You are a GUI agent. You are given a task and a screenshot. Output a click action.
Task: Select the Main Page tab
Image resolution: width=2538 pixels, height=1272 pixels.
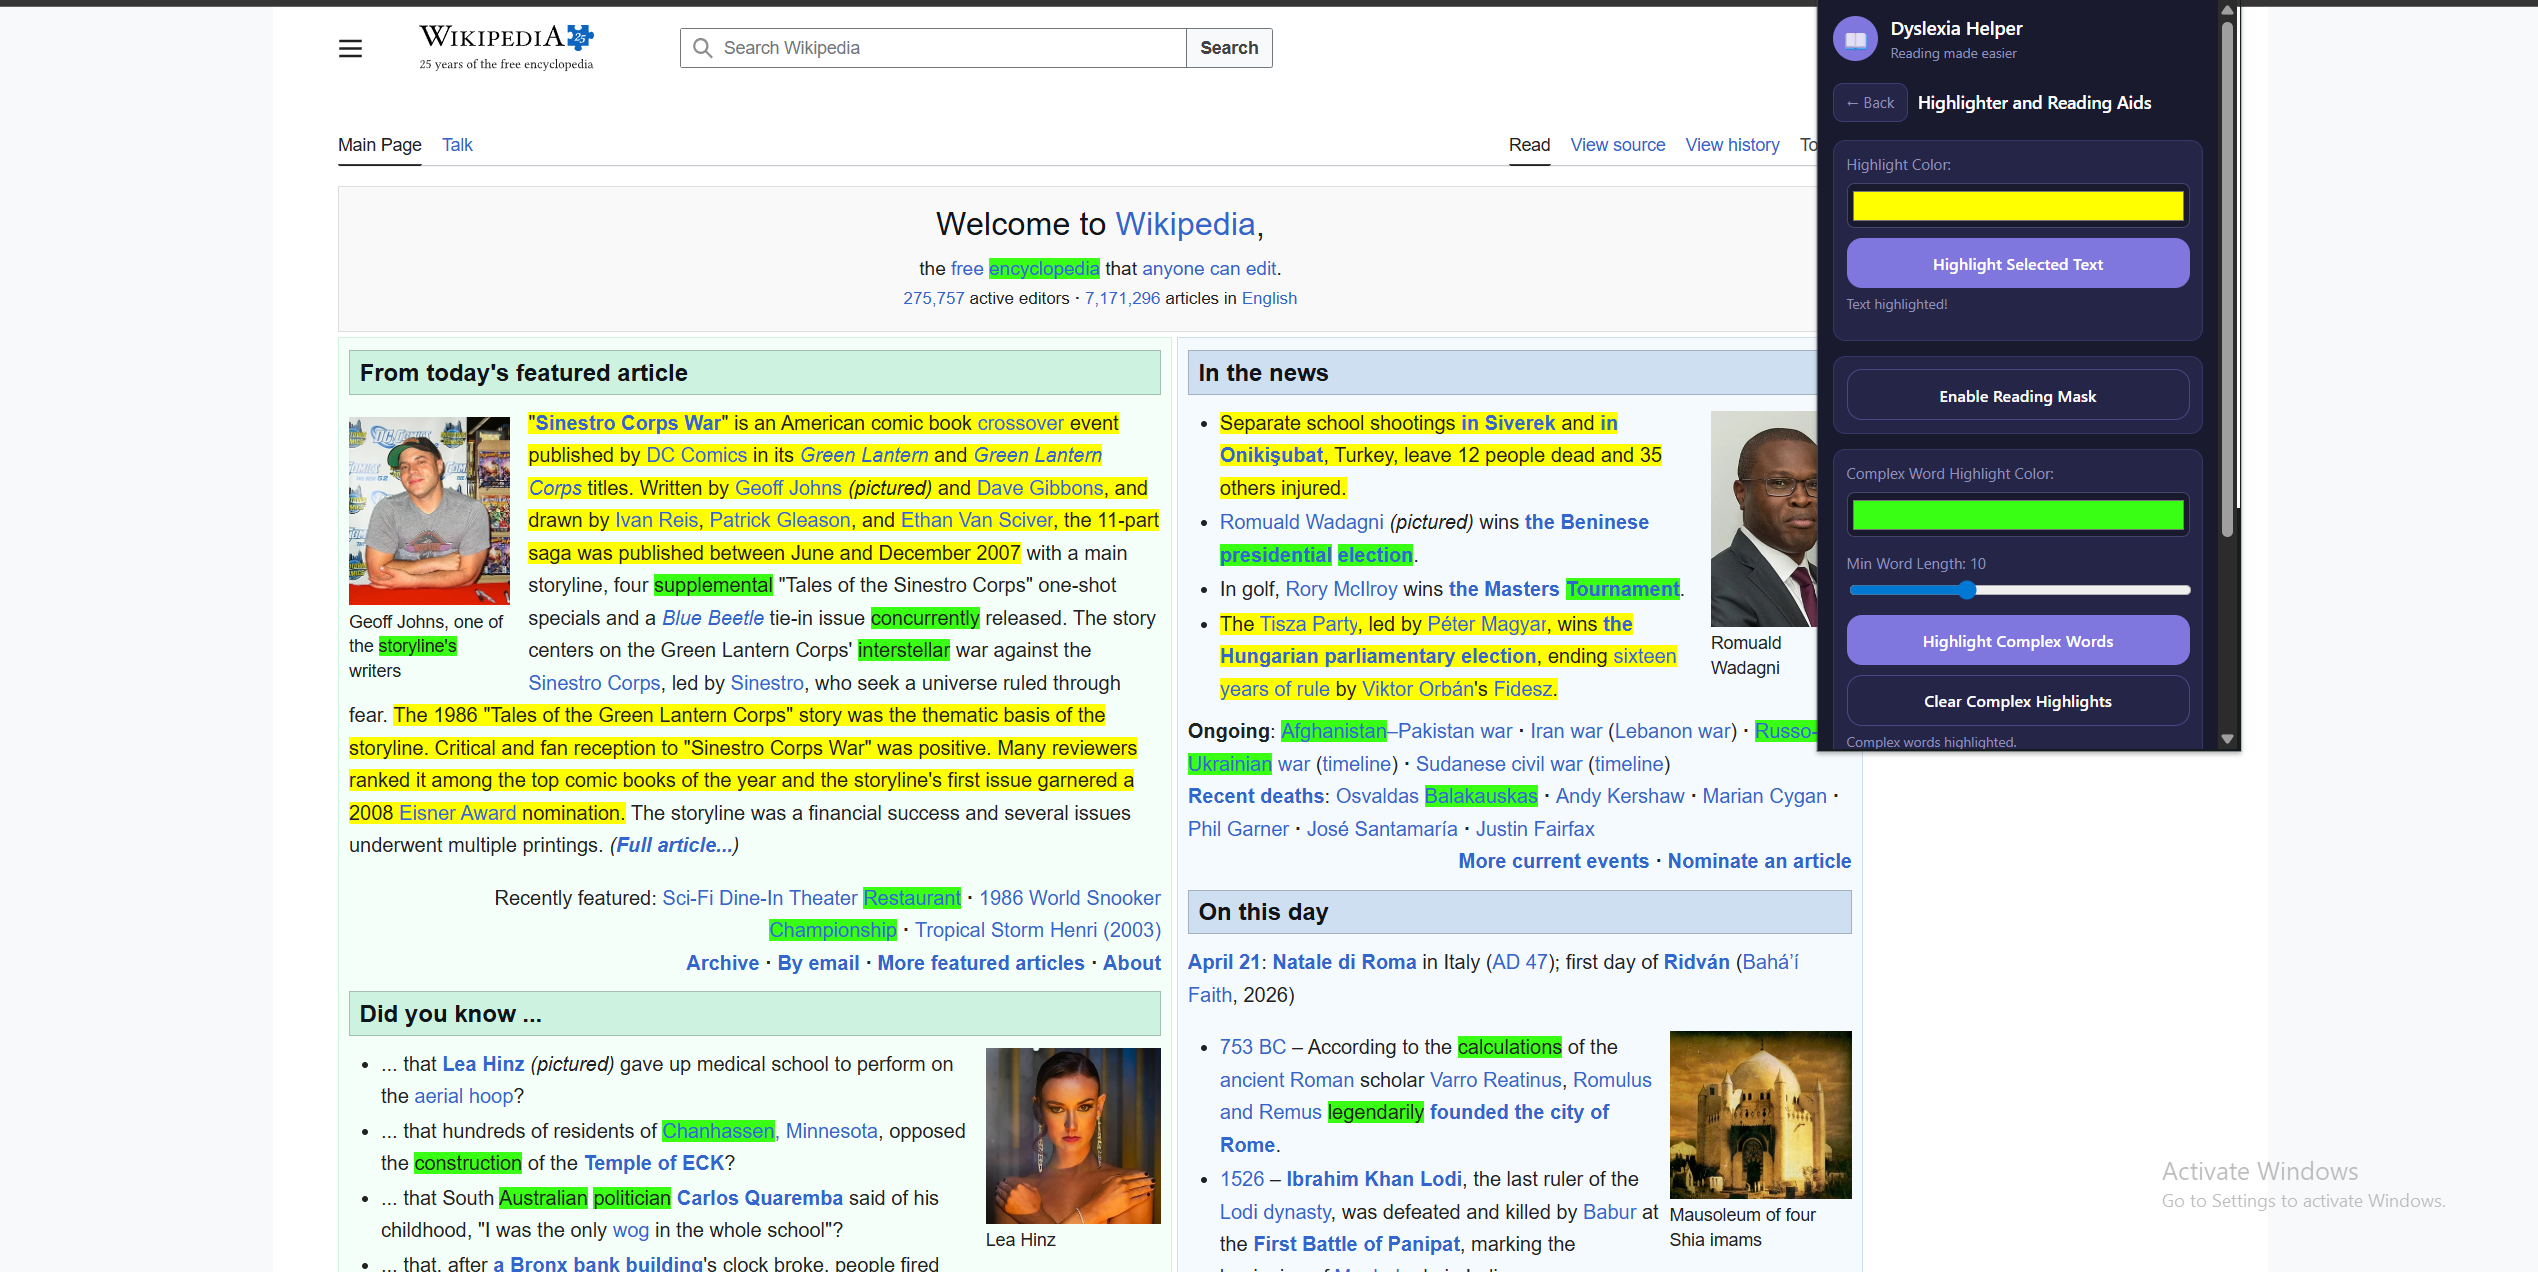[x=380, y=145]
